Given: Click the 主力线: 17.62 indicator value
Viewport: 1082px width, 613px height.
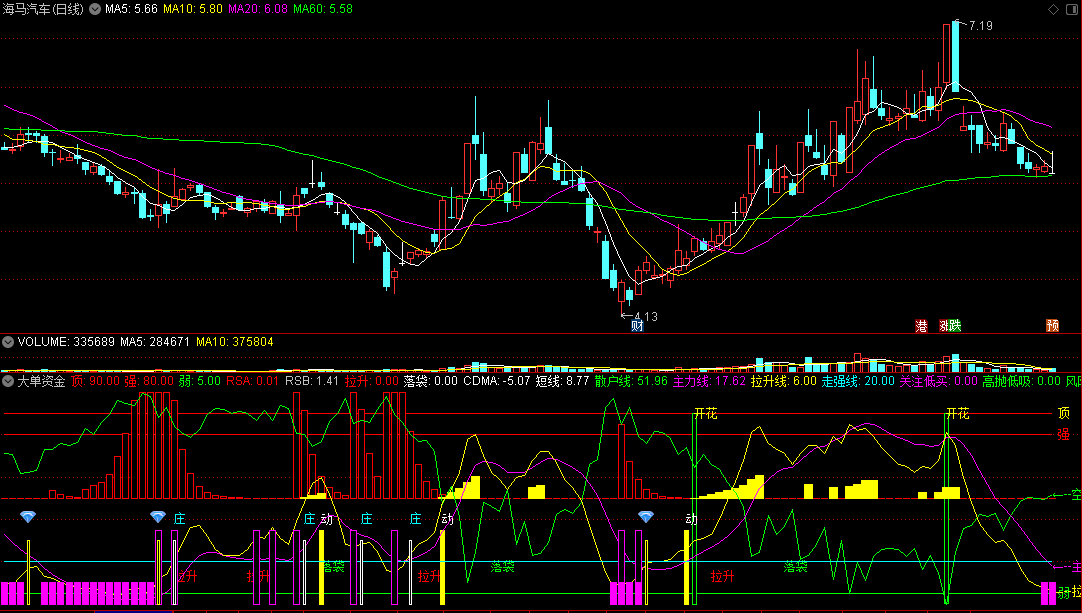Looking at the screenshot, I should (709, 381).
